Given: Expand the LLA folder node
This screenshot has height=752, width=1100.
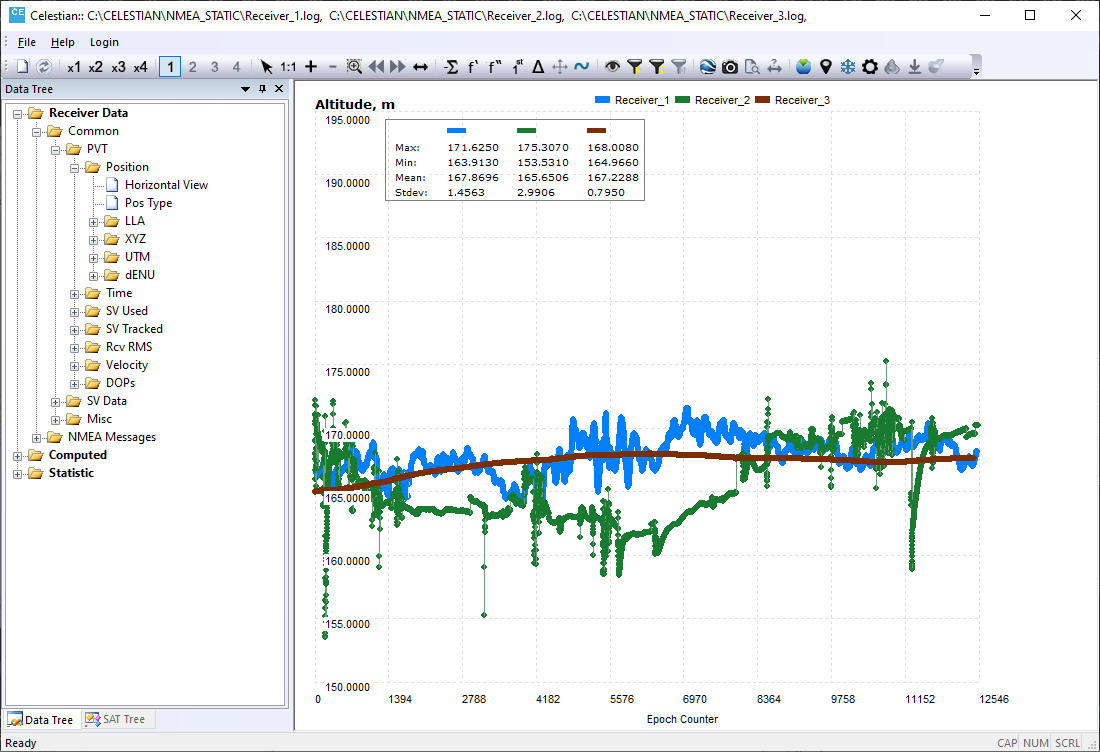Looking at the screenshot, I should click(94, 221).
